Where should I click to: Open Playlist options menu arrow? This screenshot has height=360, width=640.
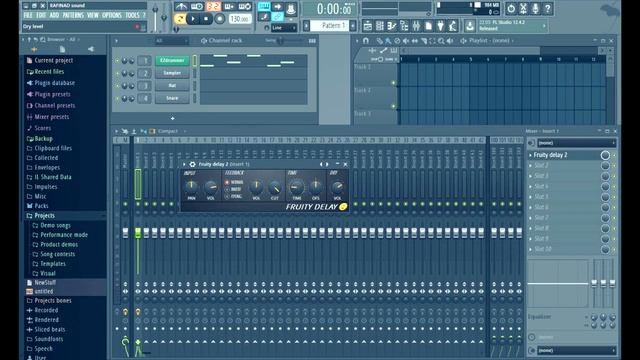357,41
